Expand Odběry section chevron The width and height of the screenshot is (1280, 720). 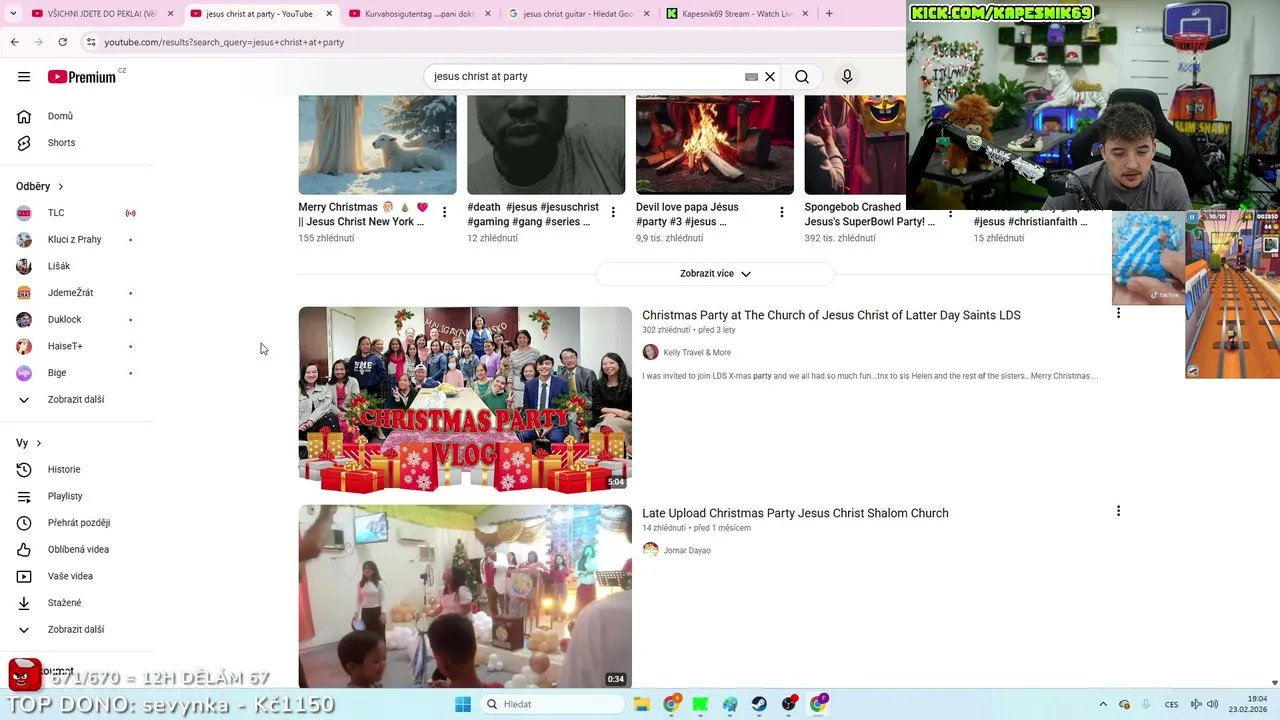[61, 187]
